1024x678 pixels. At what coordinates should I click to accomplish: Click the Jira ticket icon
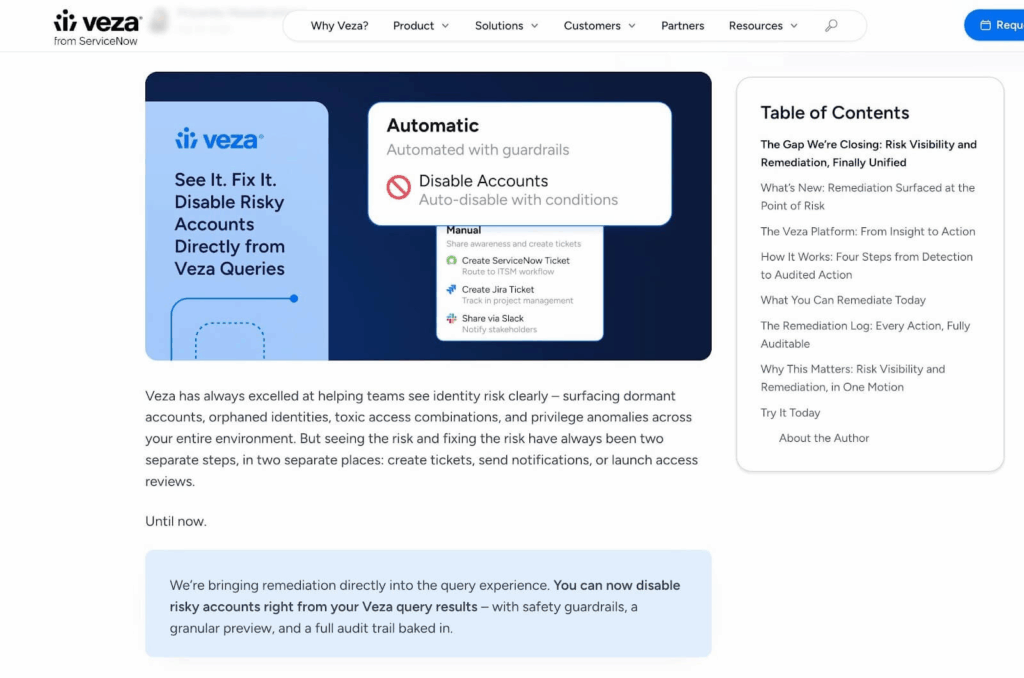click(451, 290)
